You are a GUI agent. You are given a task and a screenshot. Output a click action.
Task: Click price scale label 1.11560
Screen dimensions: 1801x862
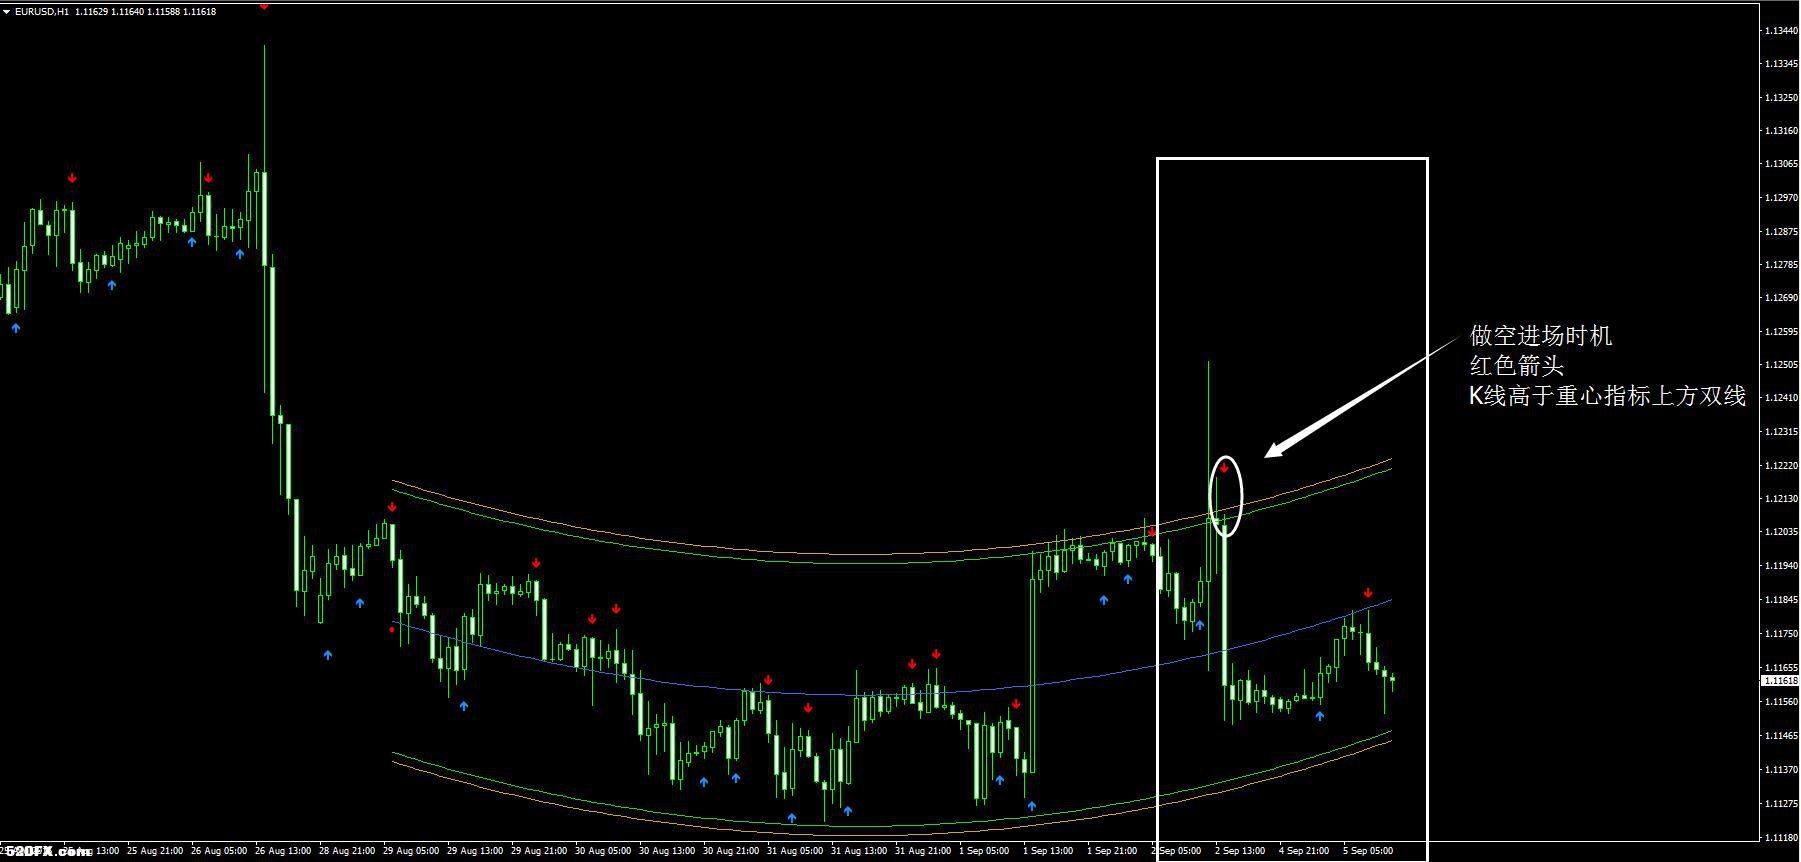tap(1780, 702)
